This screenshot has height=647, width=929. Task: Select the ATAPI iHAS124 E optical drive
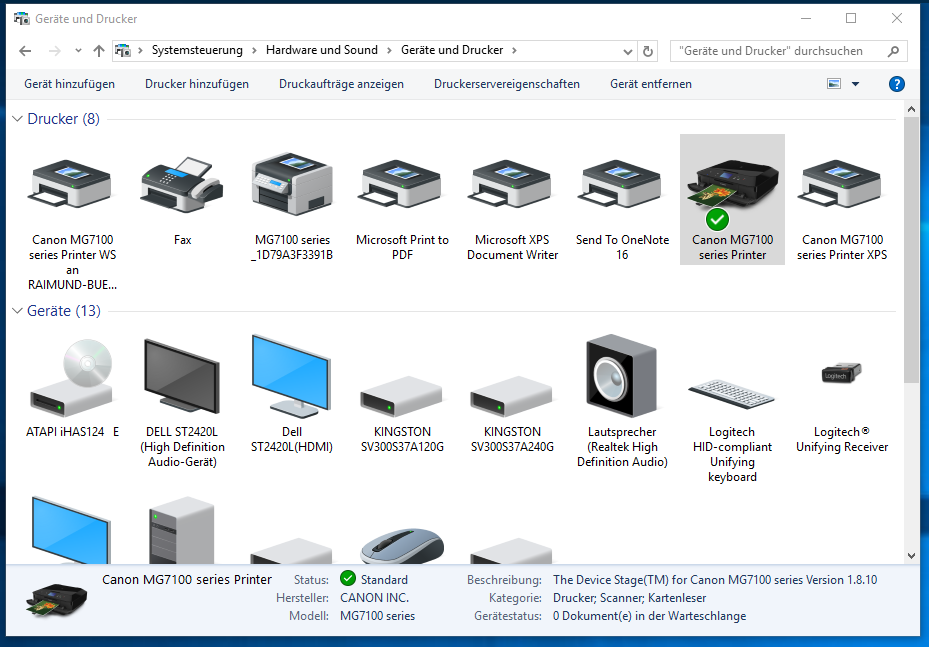(72, 378)
